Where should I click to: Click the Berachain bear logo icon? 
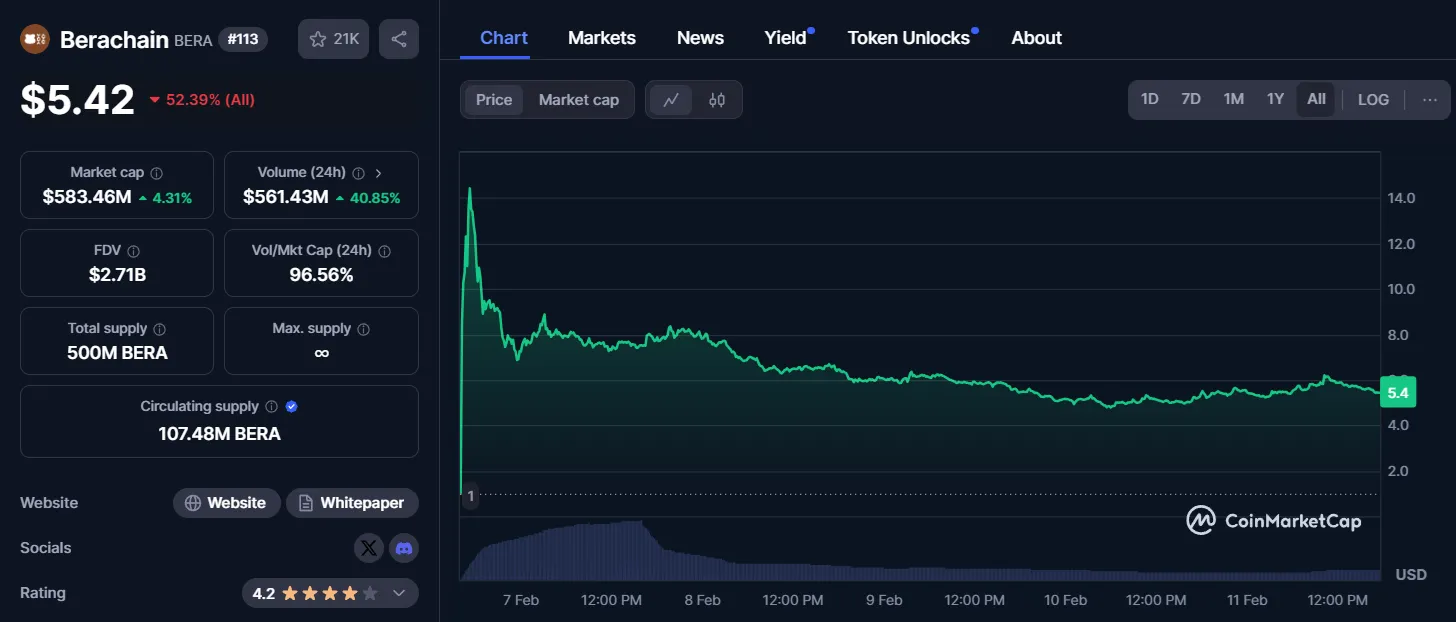[35, 39]
